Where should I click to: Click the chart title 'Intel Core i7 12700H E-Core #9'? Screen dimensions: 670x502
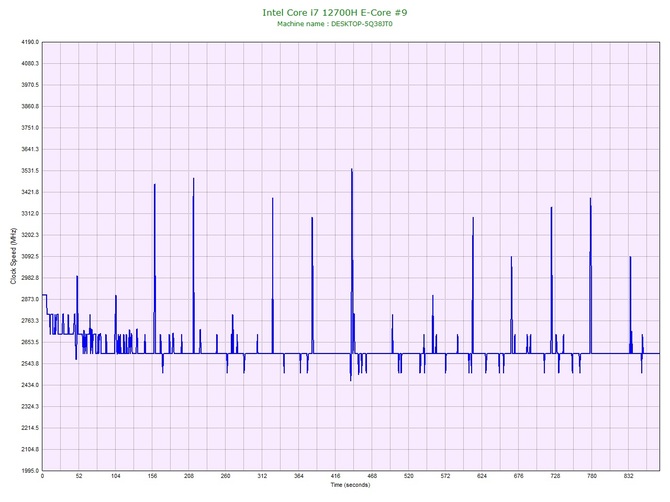(x=335, y=12)
